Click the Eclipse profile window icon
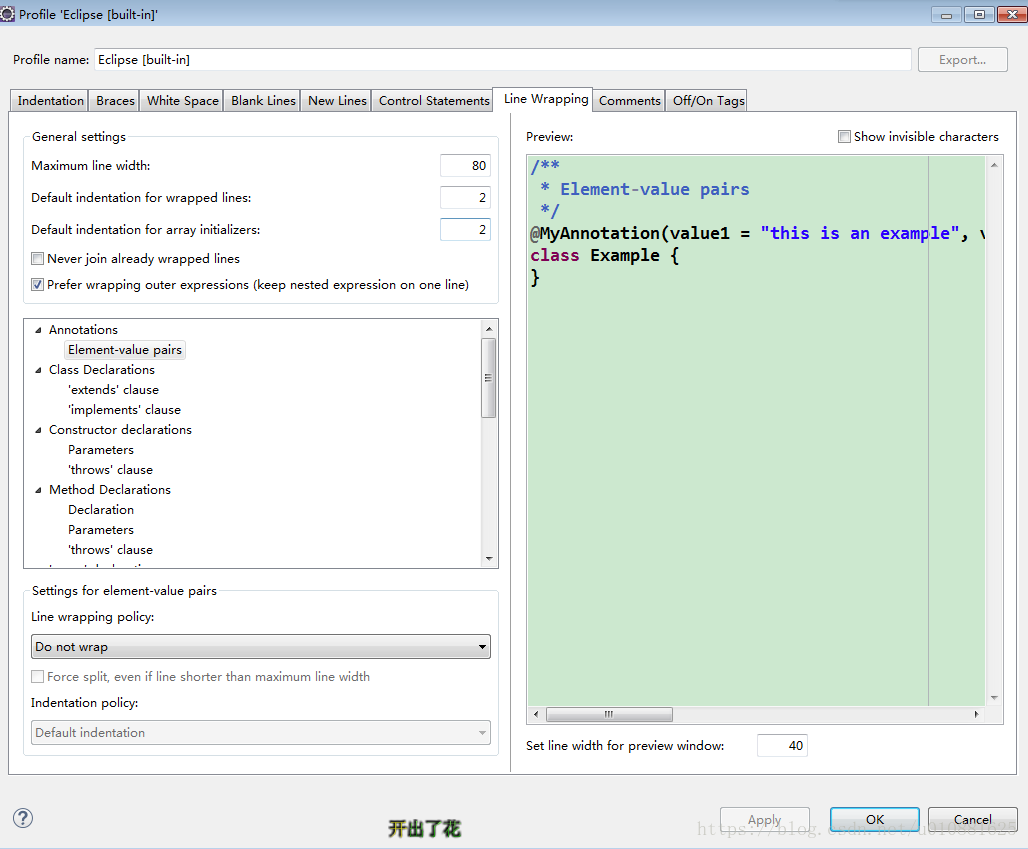This screenshot has height=849, width=1028. [7, 14]
